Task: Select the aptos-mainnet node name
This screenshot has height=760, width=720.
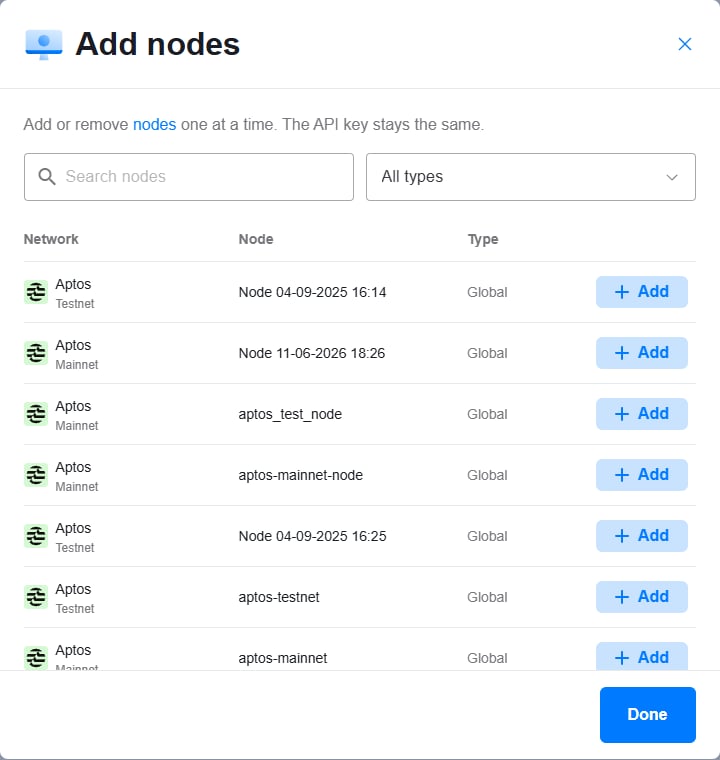Action: tap(283, 659)
